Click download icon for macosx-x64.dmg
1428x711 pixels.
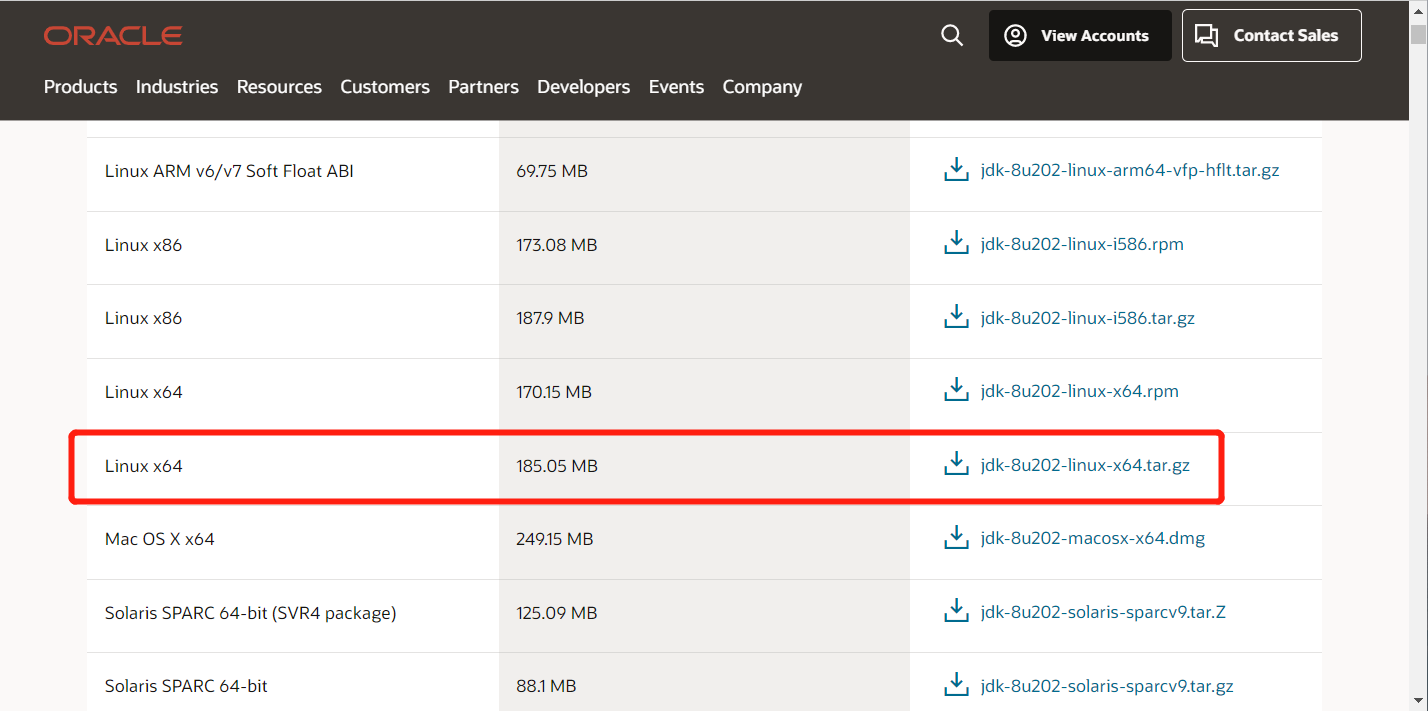click(957, 538)
